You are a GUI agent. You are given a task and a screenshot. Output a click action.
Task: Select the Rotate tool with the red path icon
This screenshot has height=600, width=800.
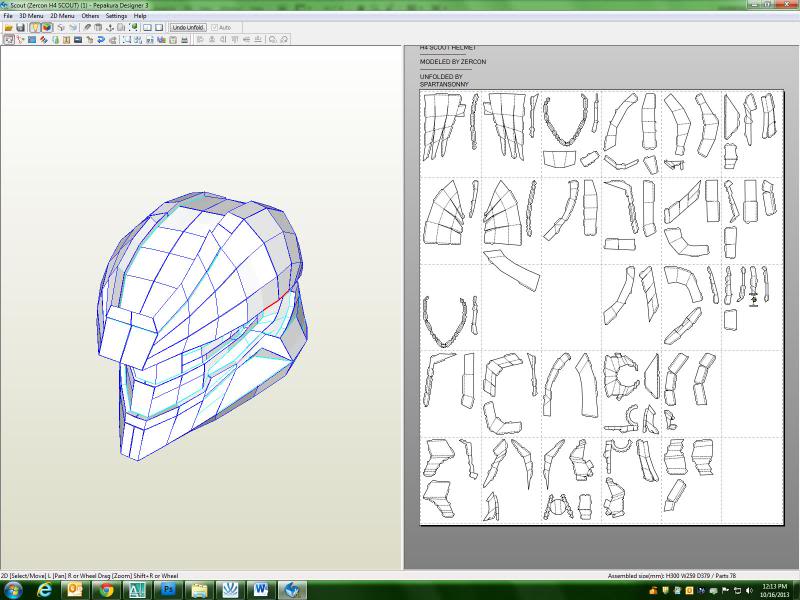click(x=20, y=39)
